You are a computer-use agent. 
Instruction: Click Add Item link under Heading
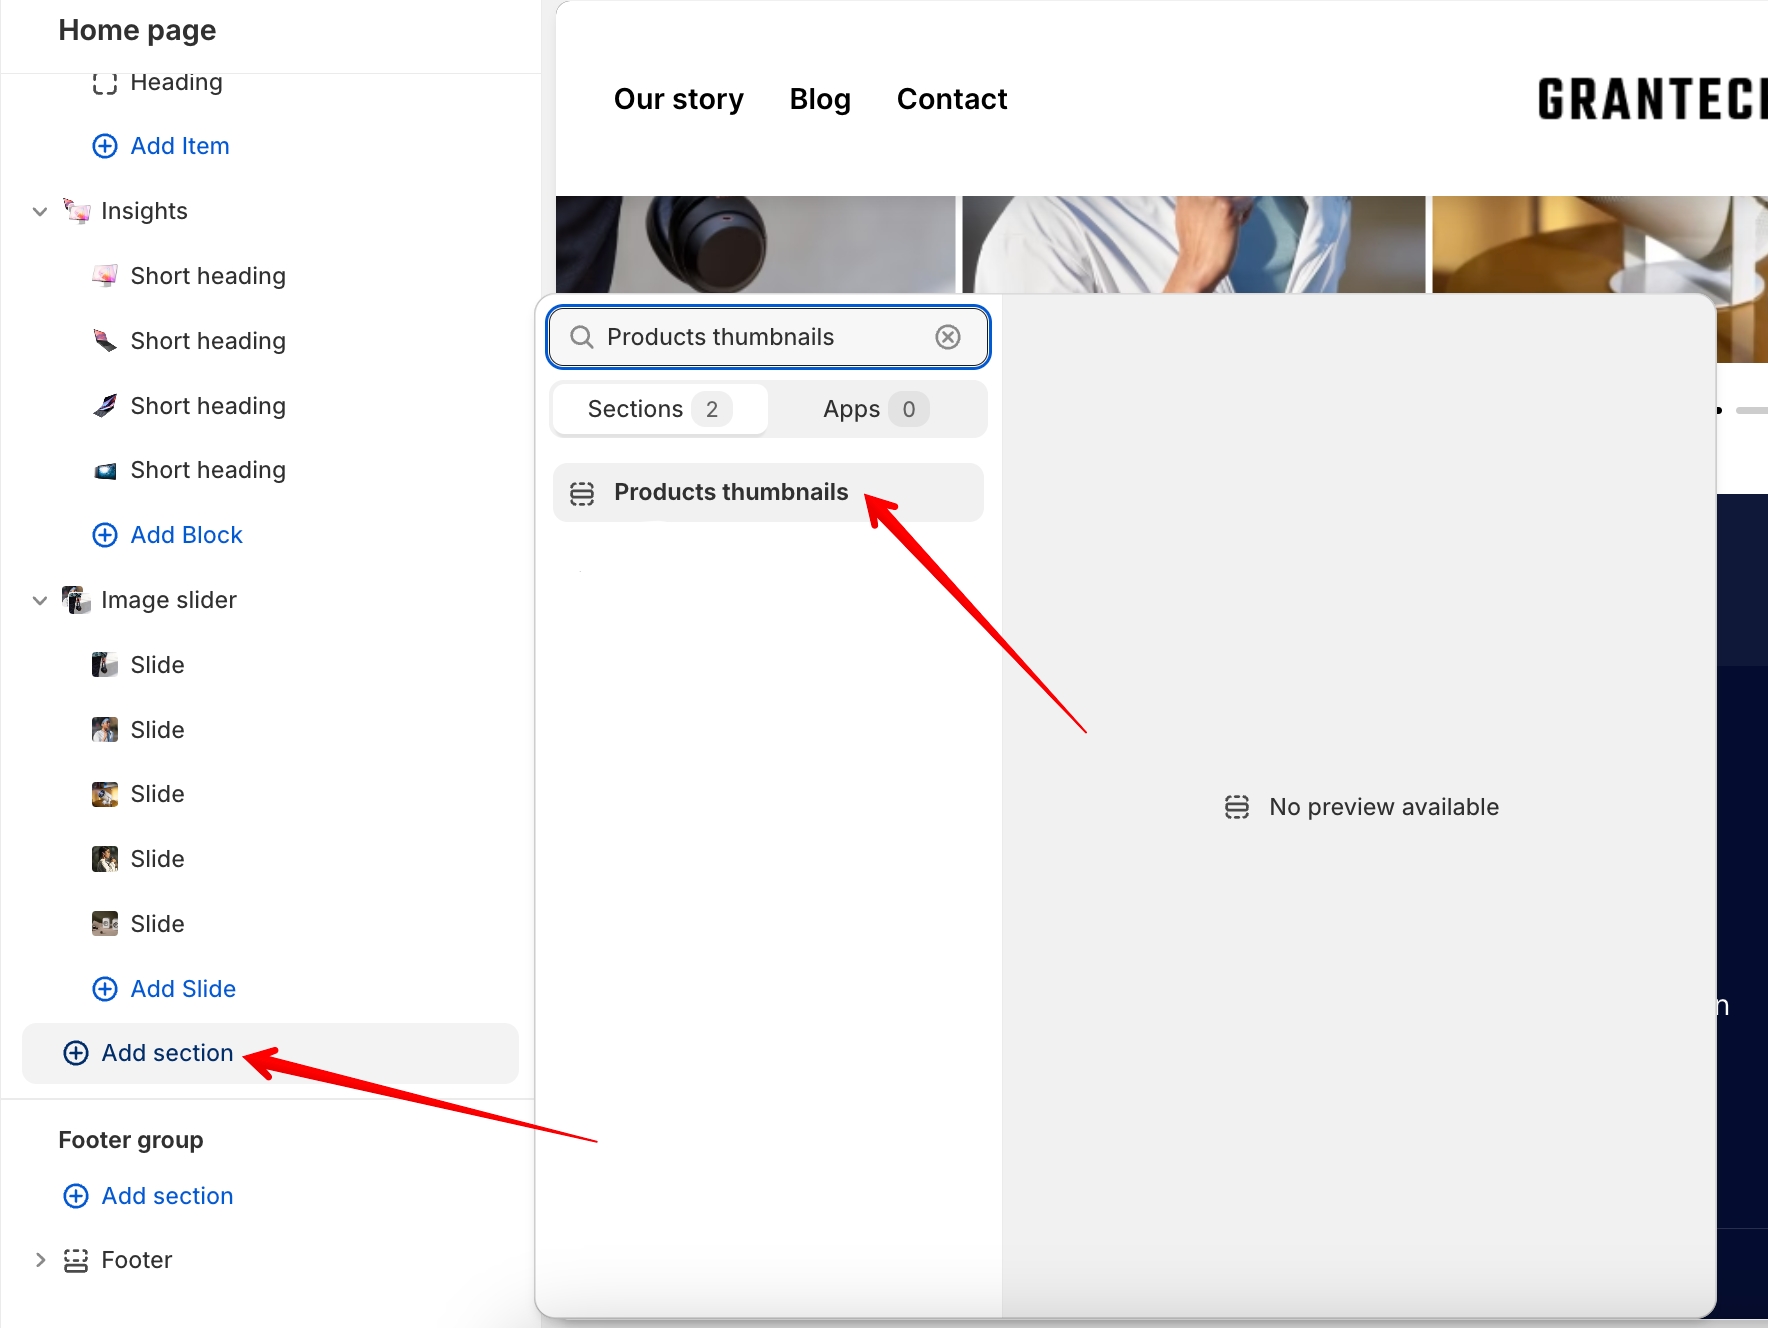(180, 146)
